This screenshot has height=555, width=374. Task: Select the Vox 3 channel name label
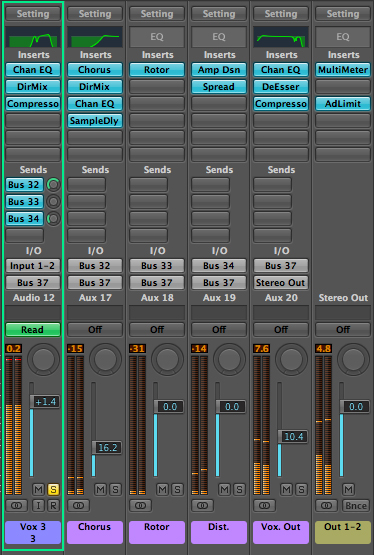point(33,532)
